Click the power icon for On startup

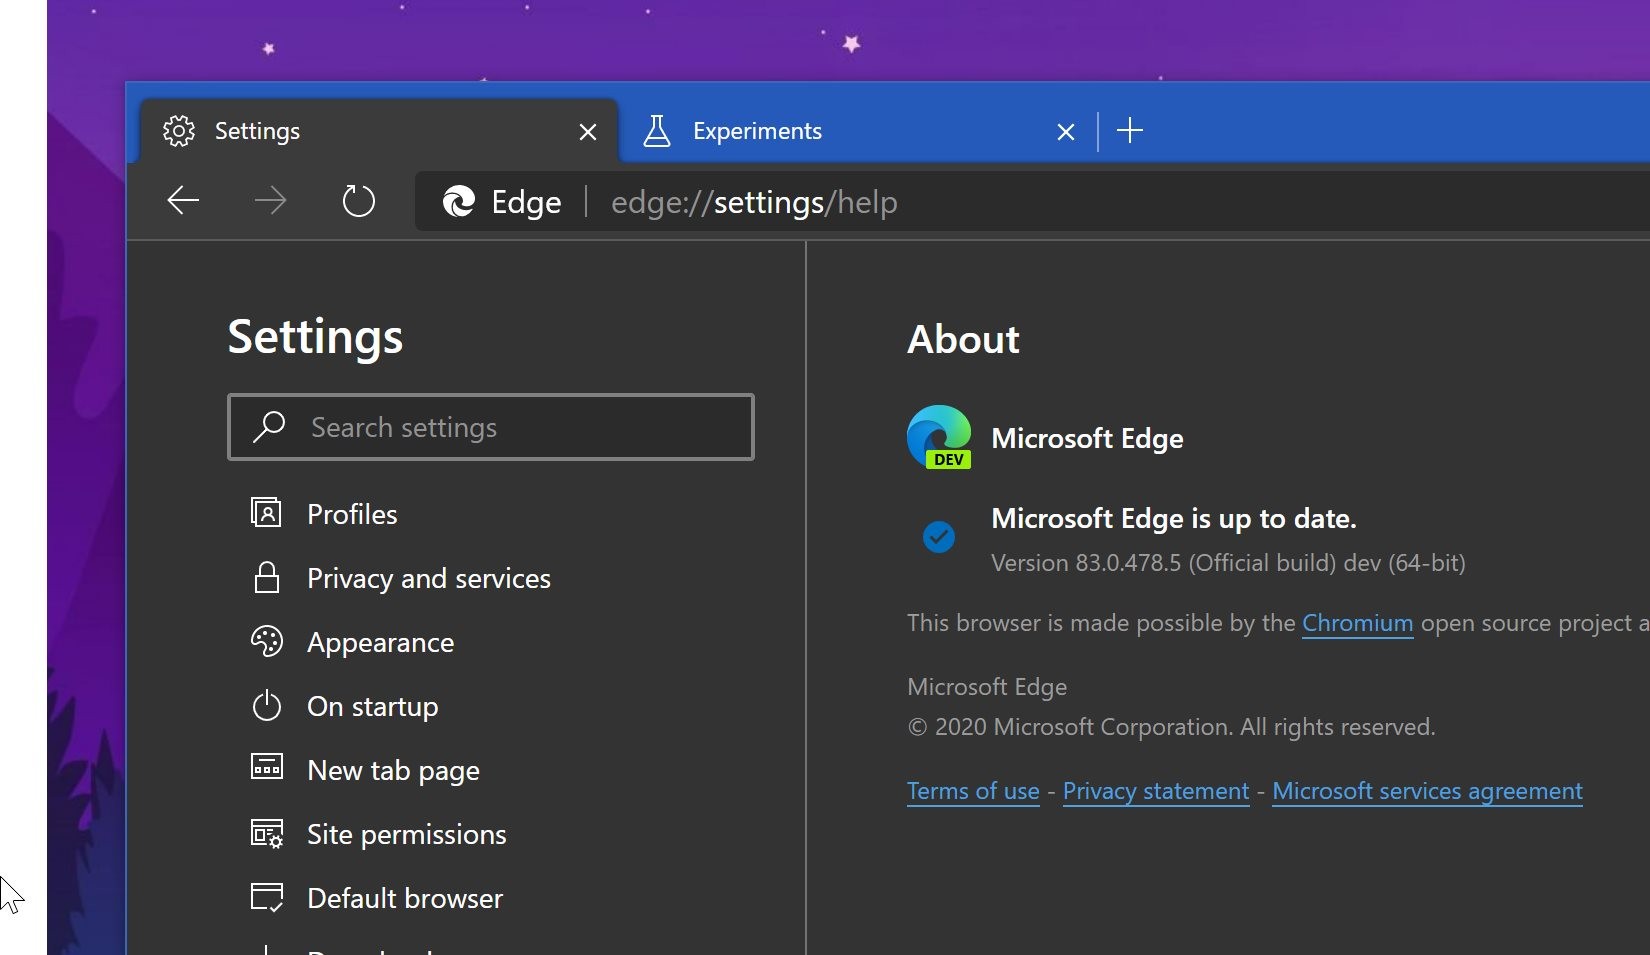pos(266,705)
